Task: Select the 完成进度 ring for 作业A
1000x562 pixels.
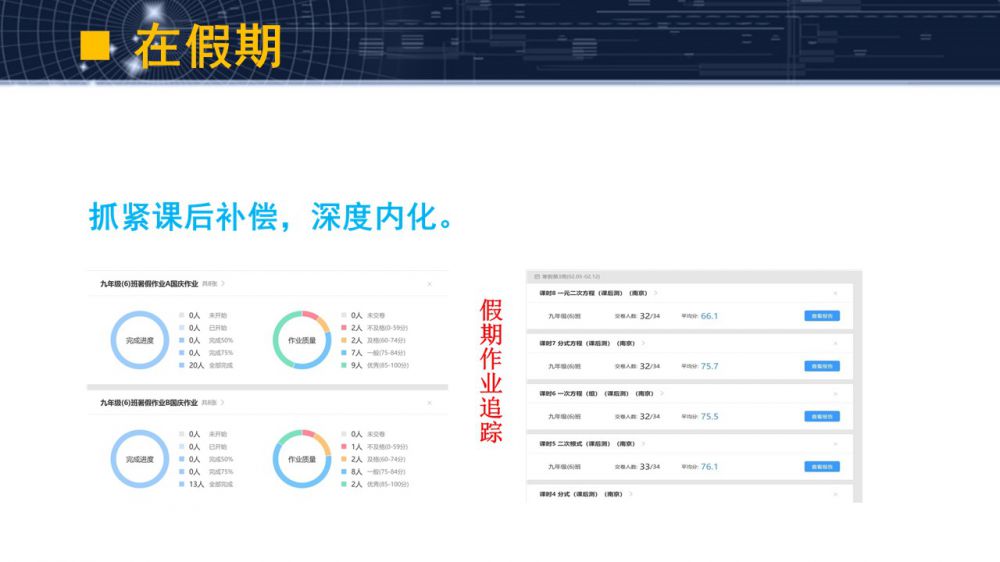Action: [139, 340]
